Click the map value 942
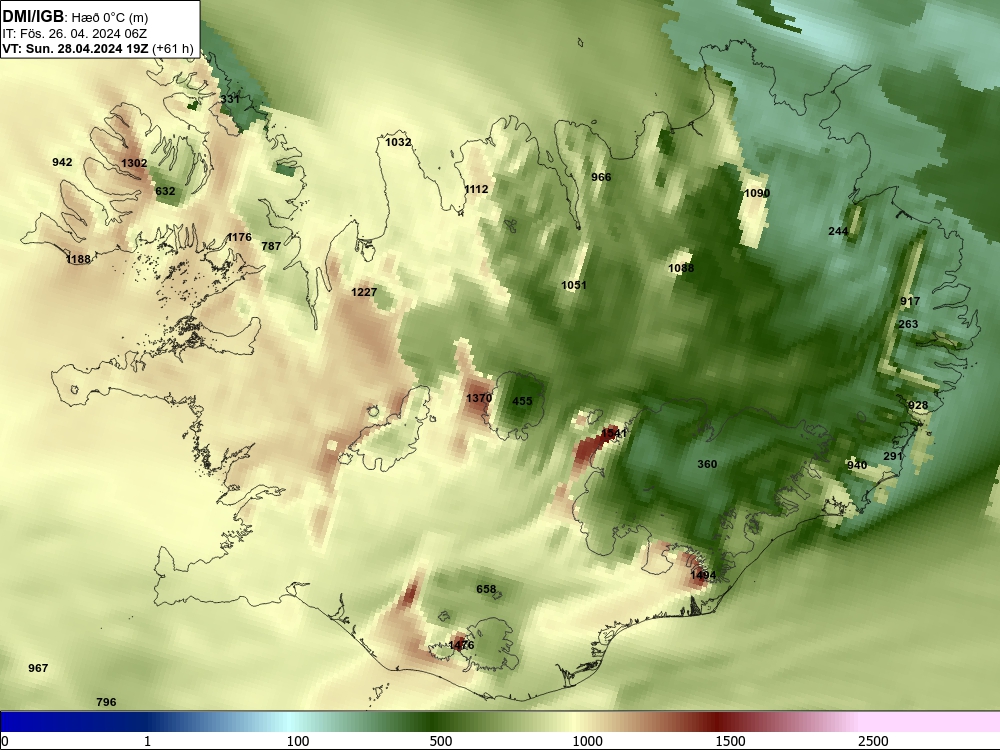Screen dimensions: 1000x750 point(62,162)
